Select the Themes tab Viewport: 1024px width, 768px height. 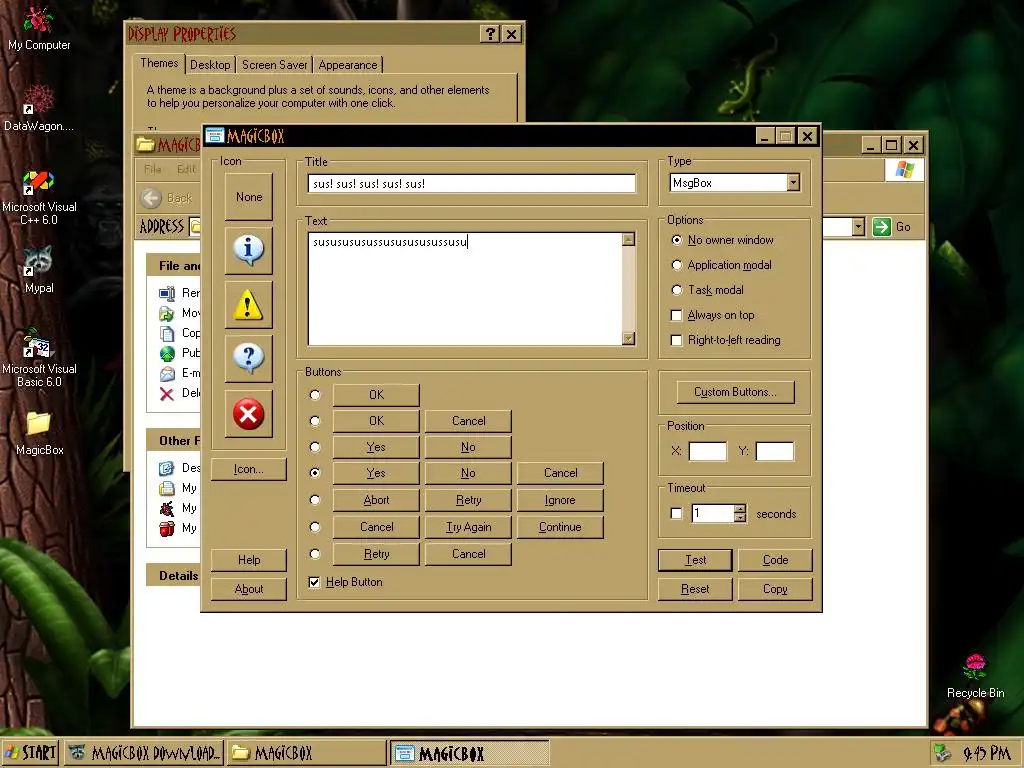click(159, 63)
